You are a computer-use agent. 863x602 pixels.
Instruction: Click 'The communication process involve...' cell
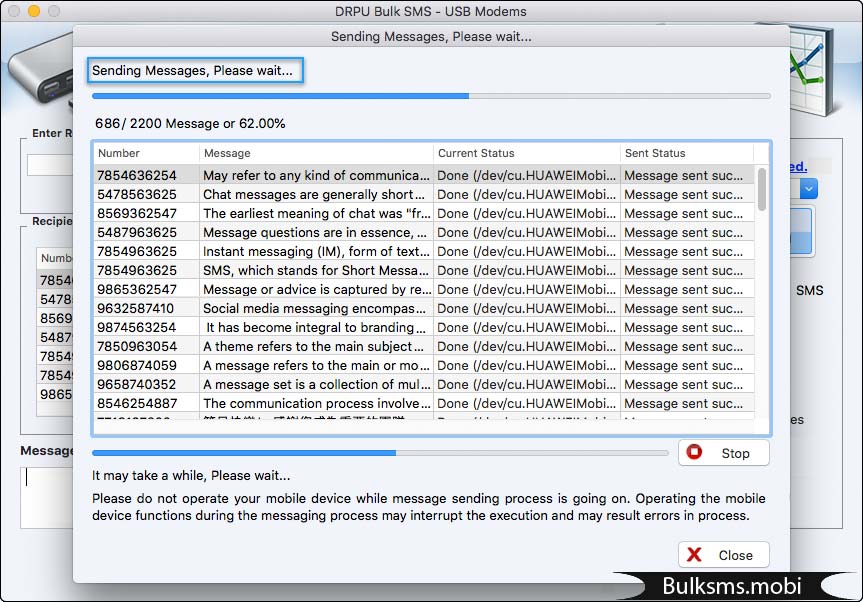click(316, 403)
